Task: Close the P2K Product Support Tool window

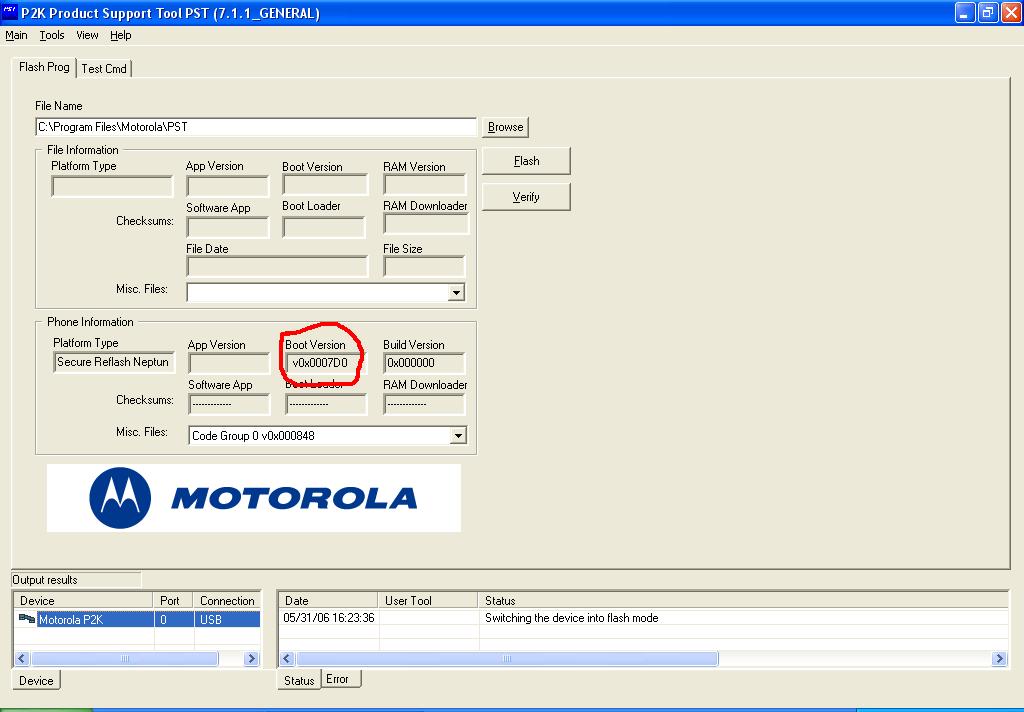Action: click(x=1011, y=12)
